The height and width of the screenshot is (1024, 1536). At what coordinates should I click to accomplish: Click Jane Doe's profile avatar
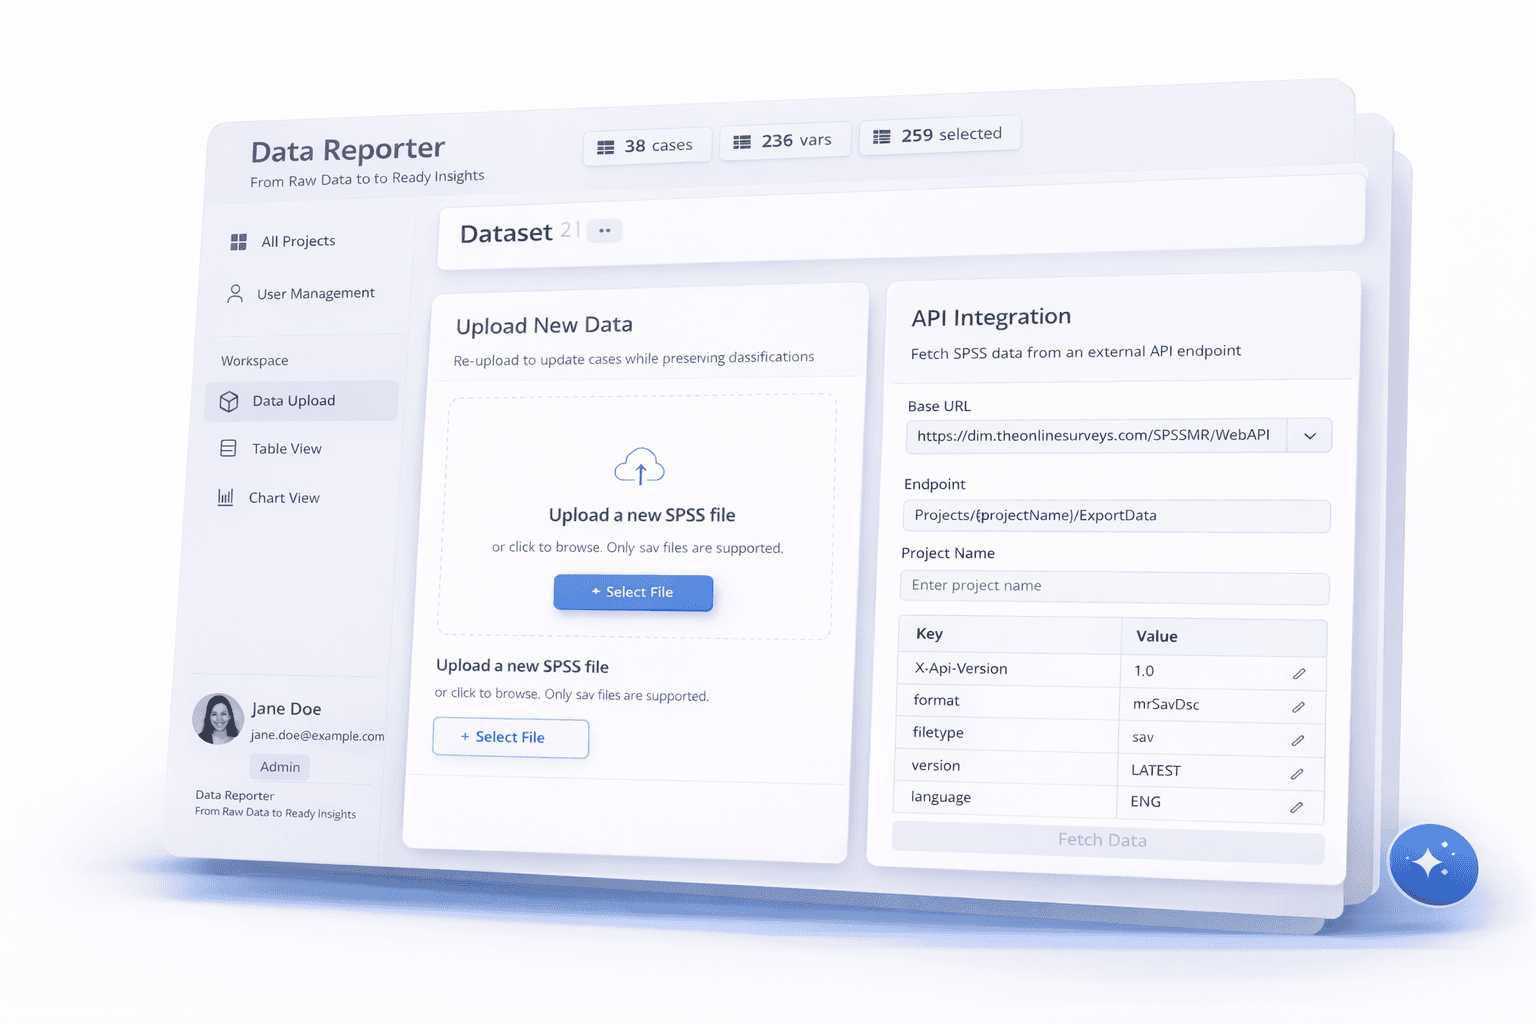218,719
